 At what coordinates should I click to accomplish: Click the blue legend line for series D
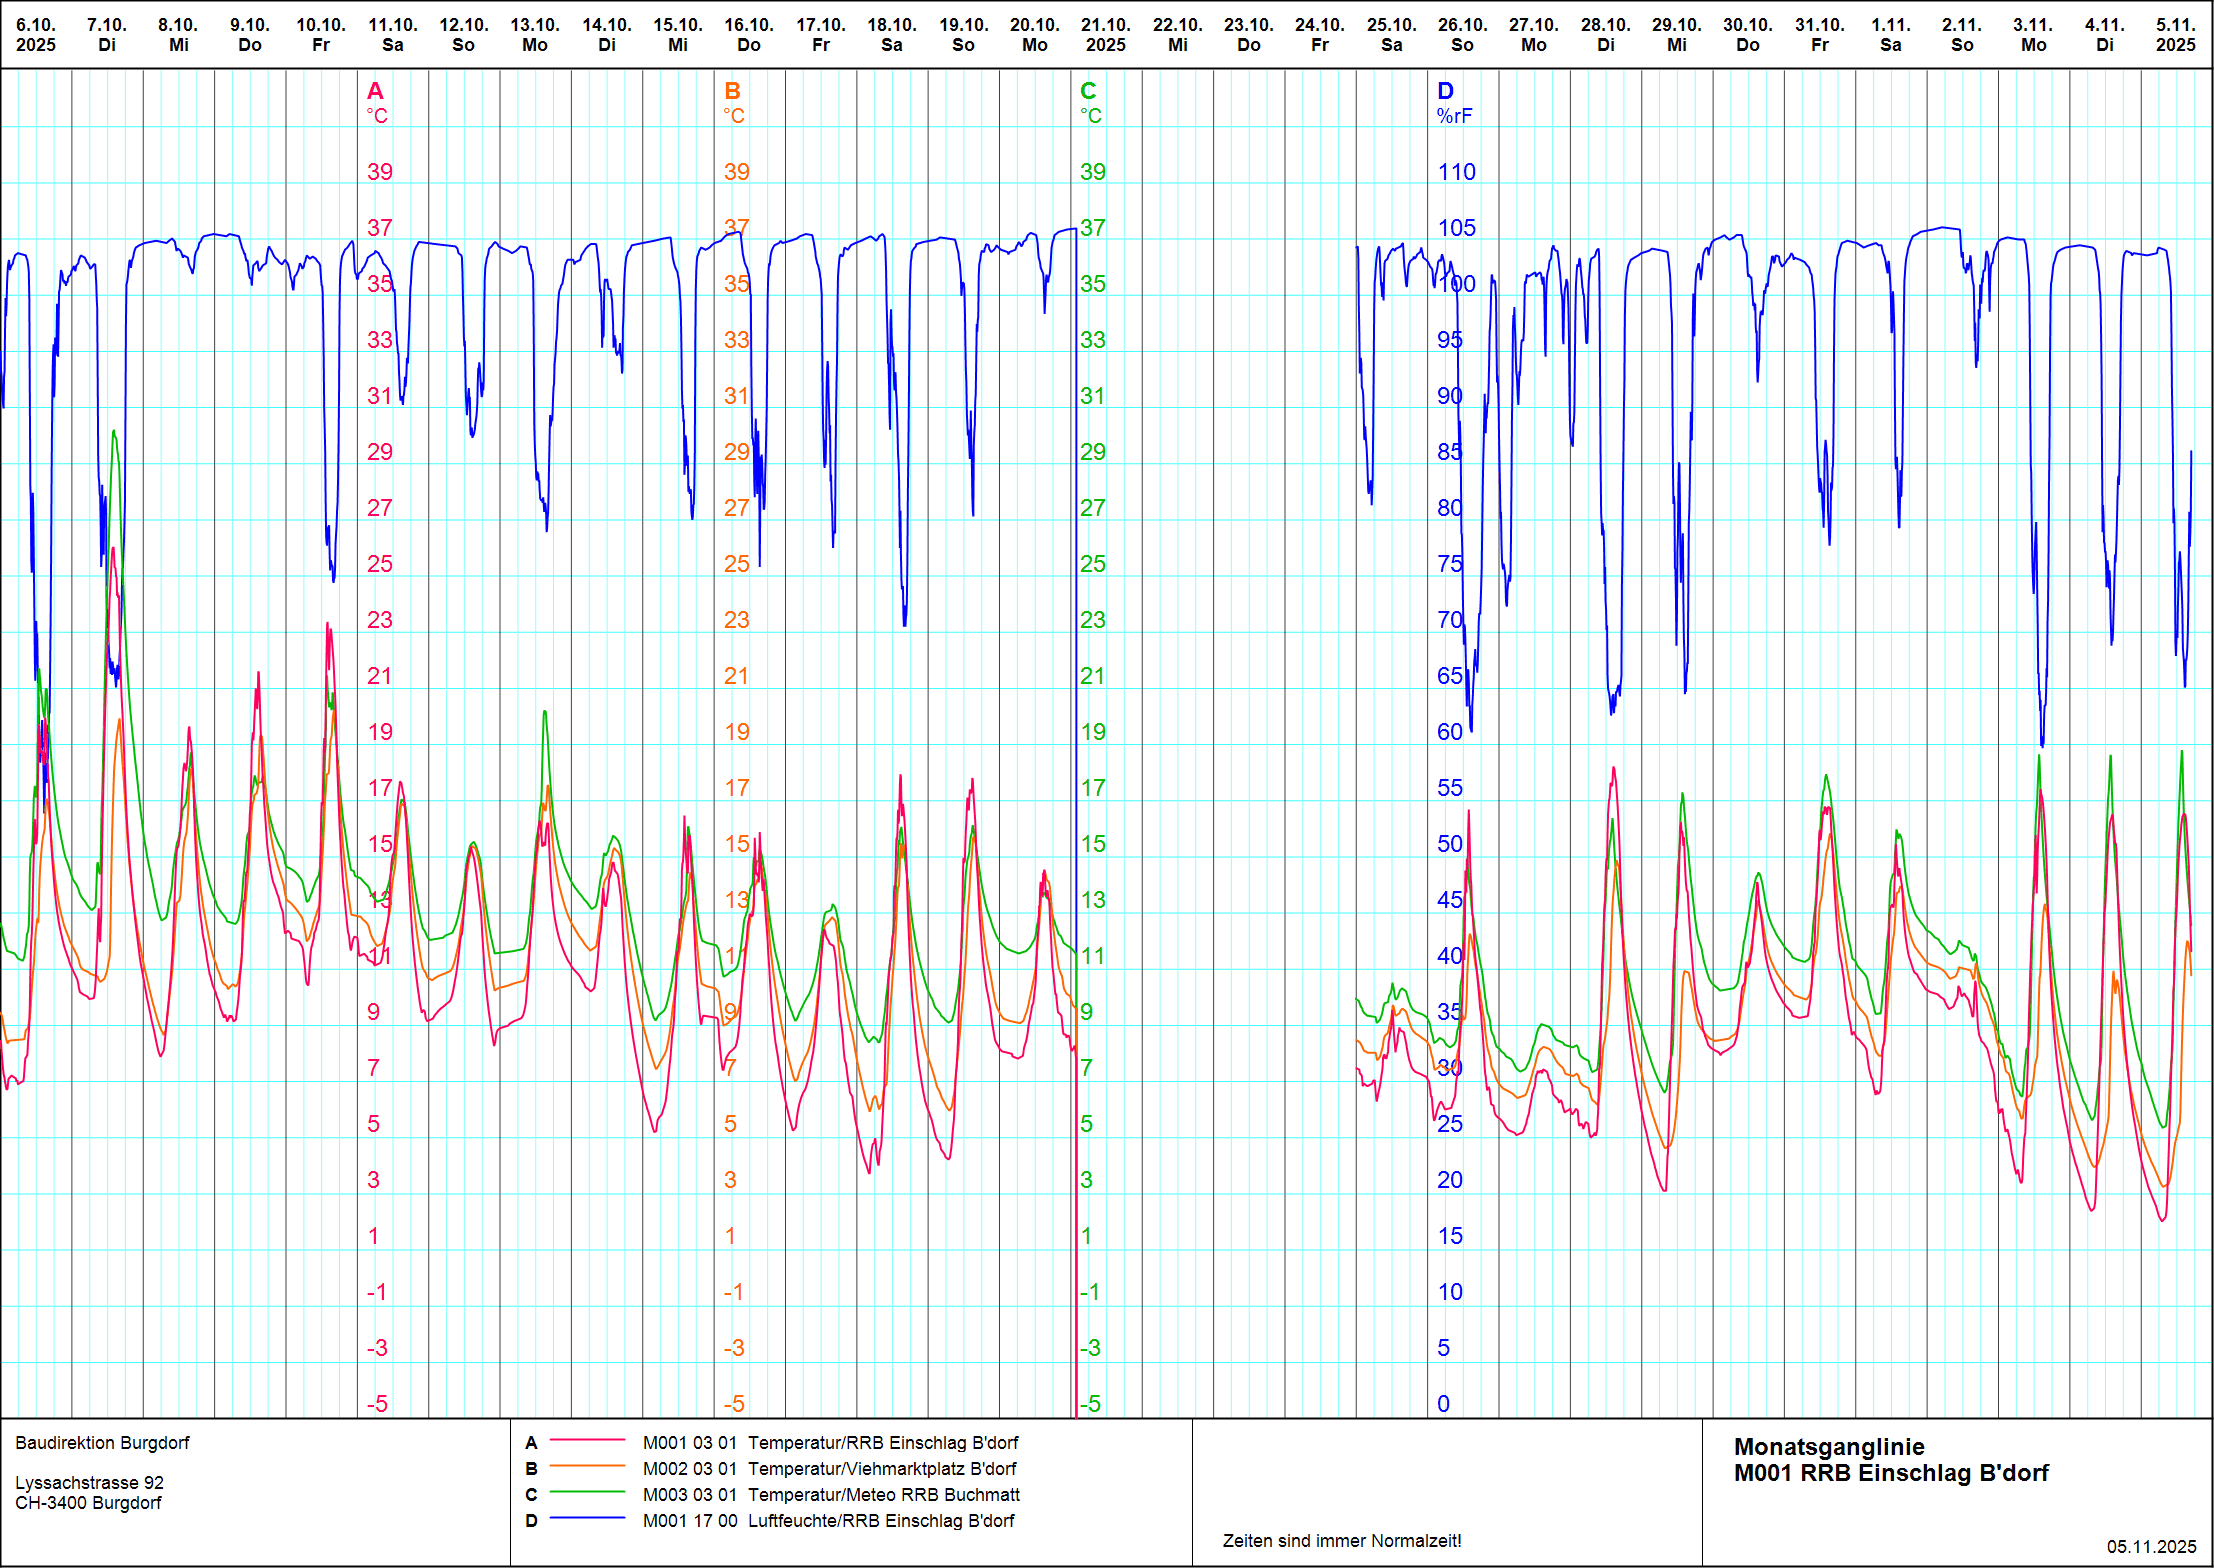pos(587,1519)
